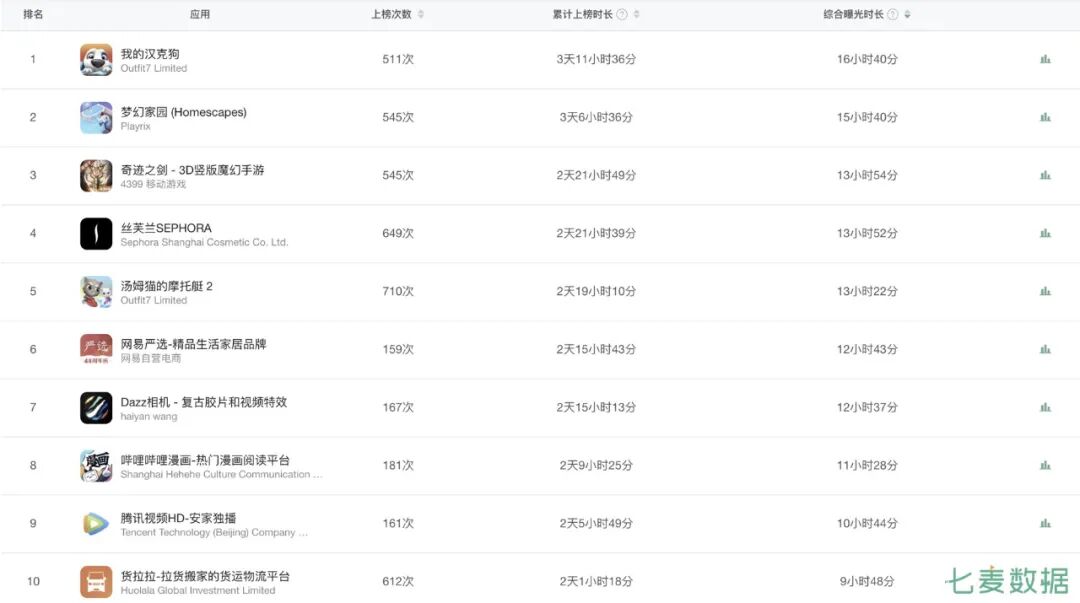Viewport: 1080px width, 603px height.
Task: Show help for 累计上榜时长 column
Action: 622,14
